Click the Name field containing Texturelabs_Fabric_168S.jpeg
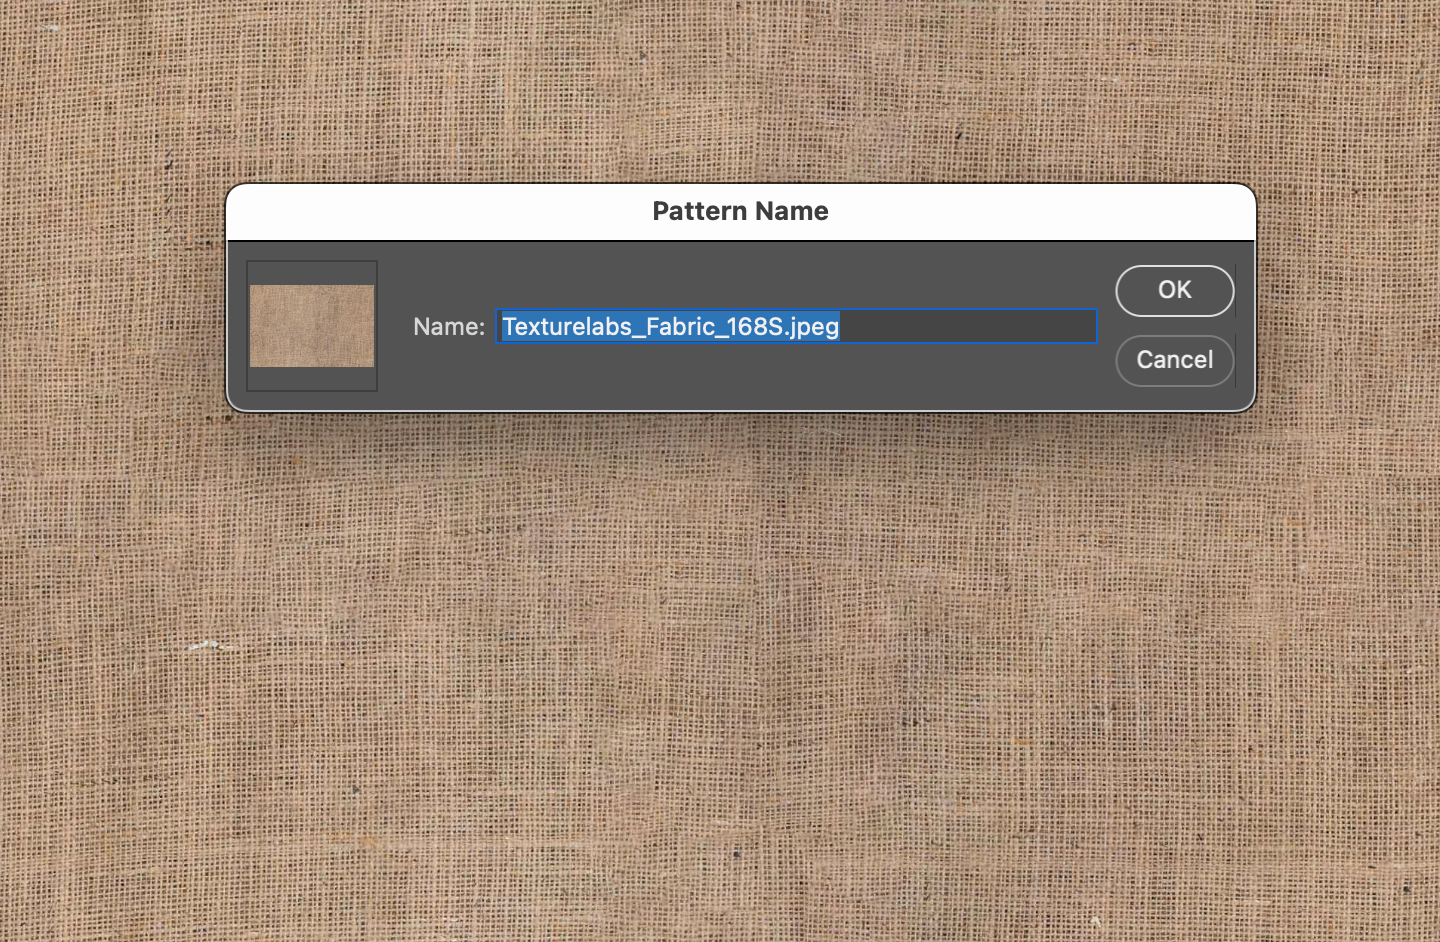The width and height of the screenshot is (1440, 942). pyautogui.click(x=796, y=326)
